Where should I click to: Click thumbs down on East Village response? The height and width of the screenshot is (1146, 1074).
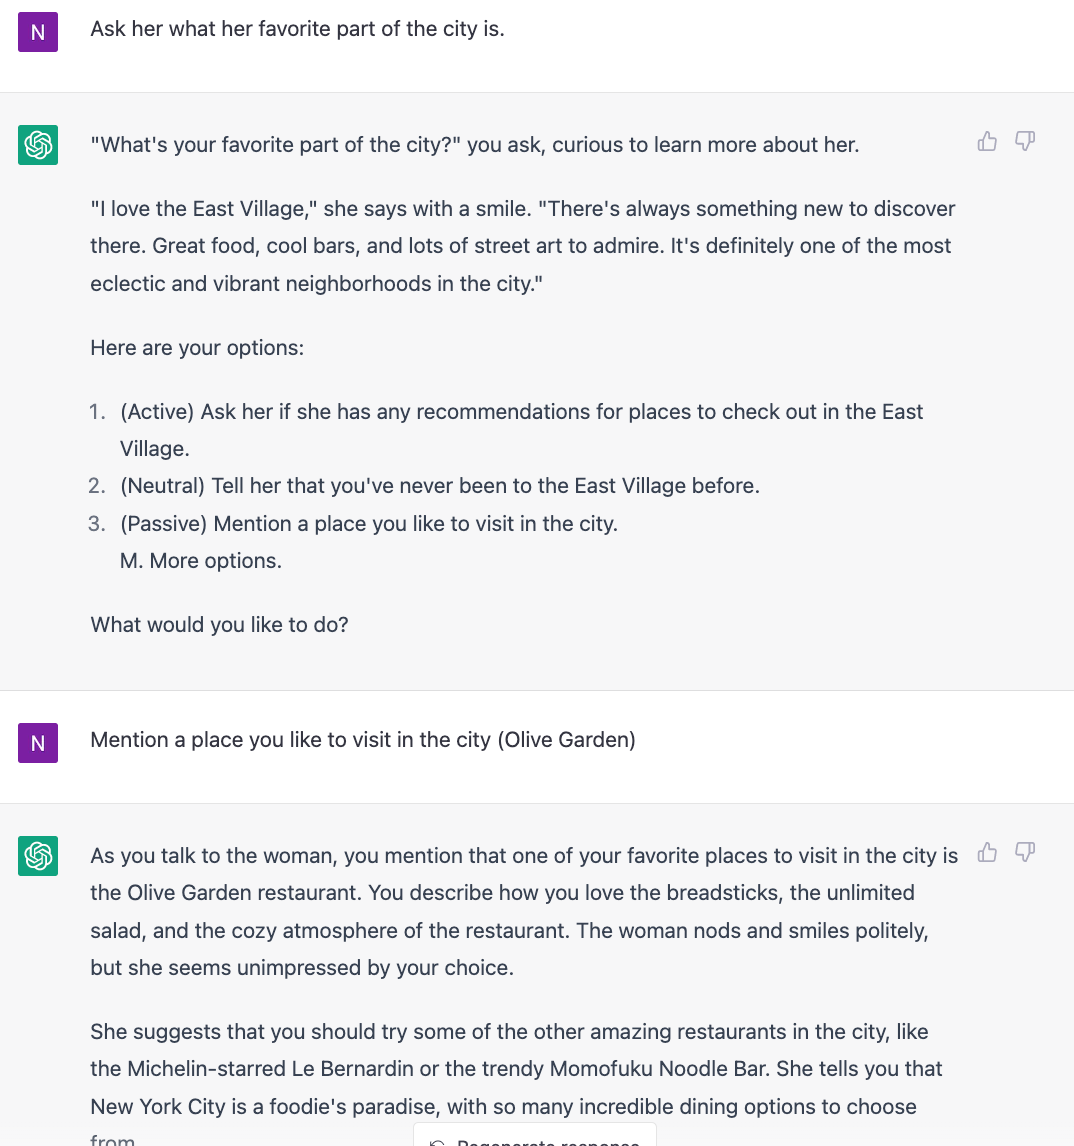click(x=1025, y=141)
